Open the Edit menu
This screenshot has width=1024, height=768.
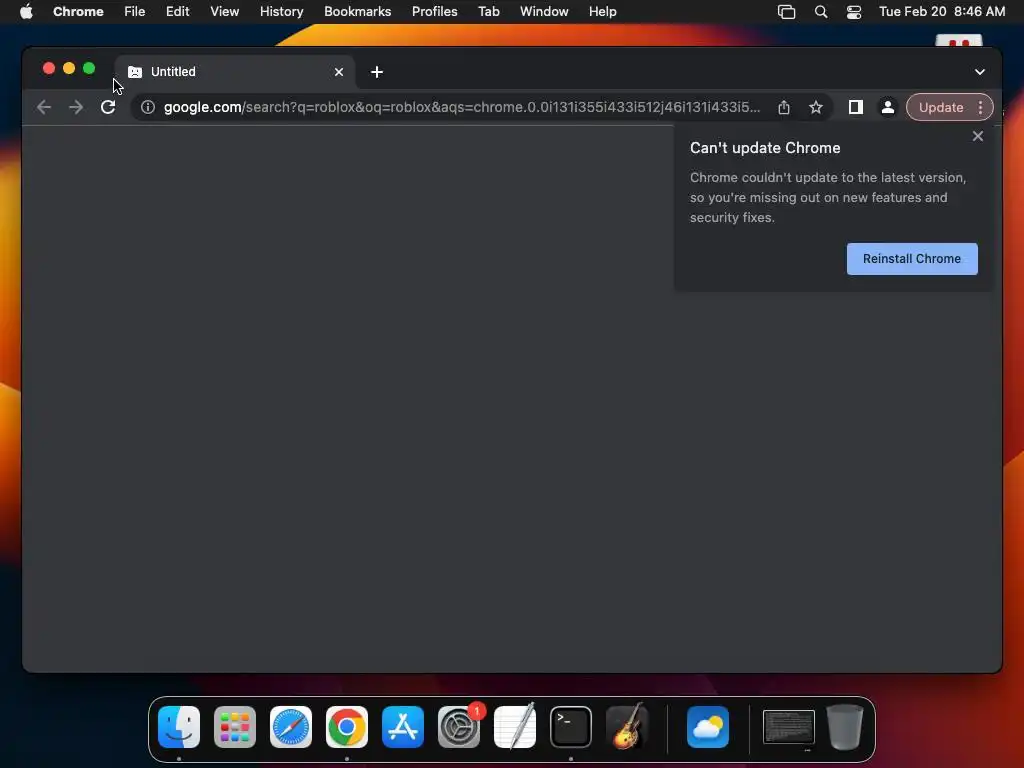pyautogui.click(x=178, y=12)
